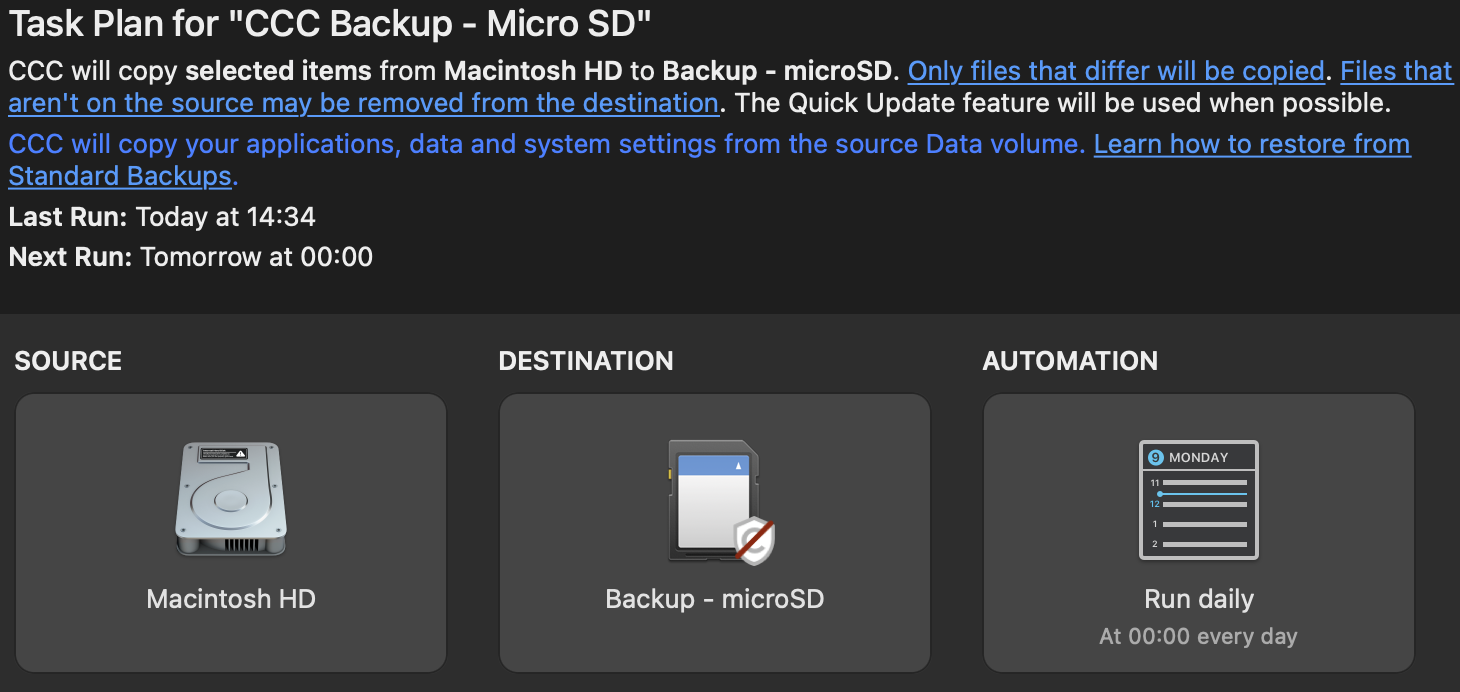
Task: Click the shield badge on the SD card icon
Action: (755, 541)
